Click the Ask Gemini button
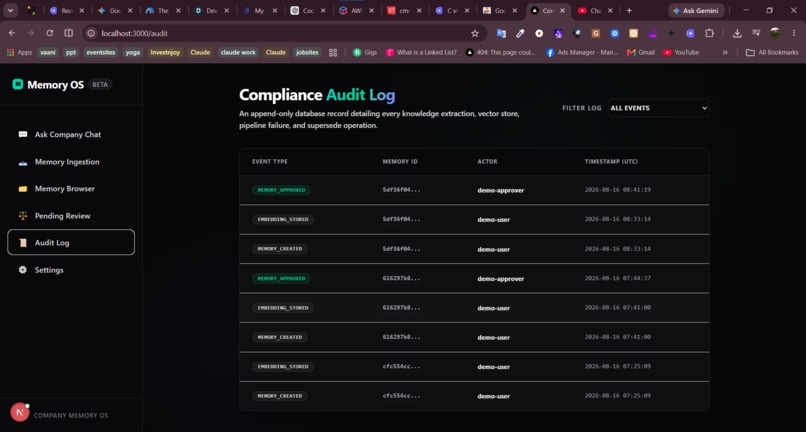The height and width of the screenshot is (432, 806). (696, 10)
